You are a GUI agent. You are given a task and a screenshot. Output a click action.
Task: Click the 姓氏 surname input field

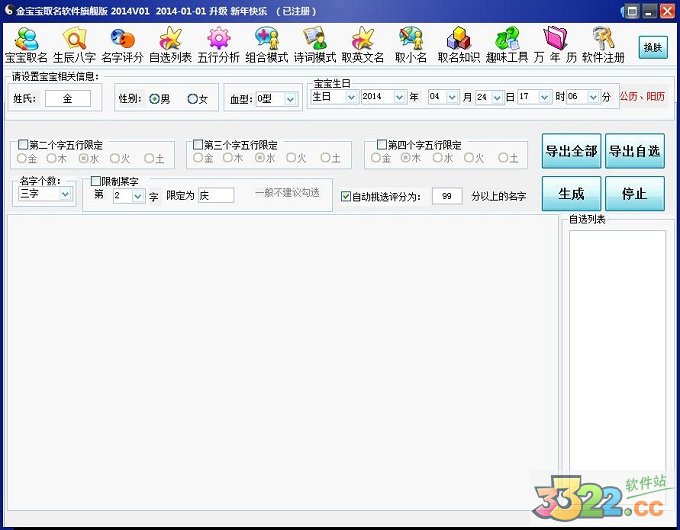pyautogui.click(x=68, y=99)
